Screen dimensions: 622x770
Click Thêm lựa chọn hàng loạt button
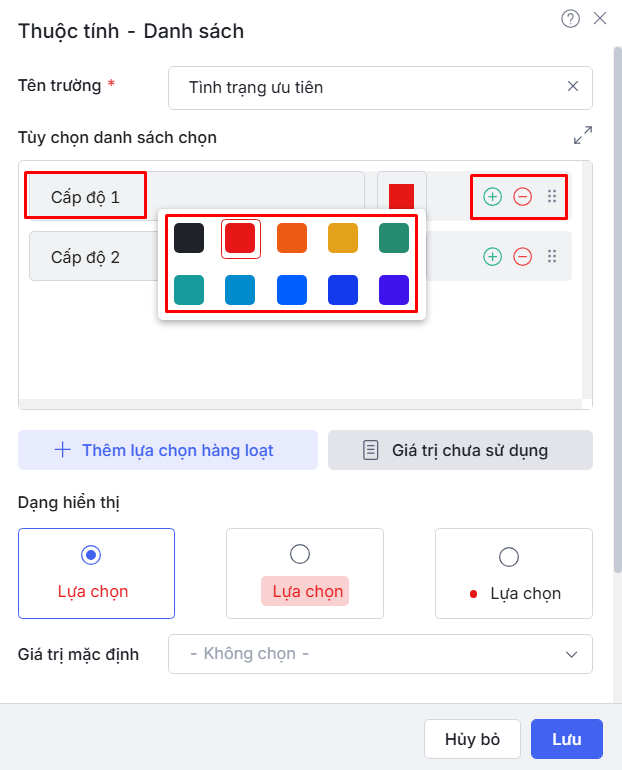[167, 450]
